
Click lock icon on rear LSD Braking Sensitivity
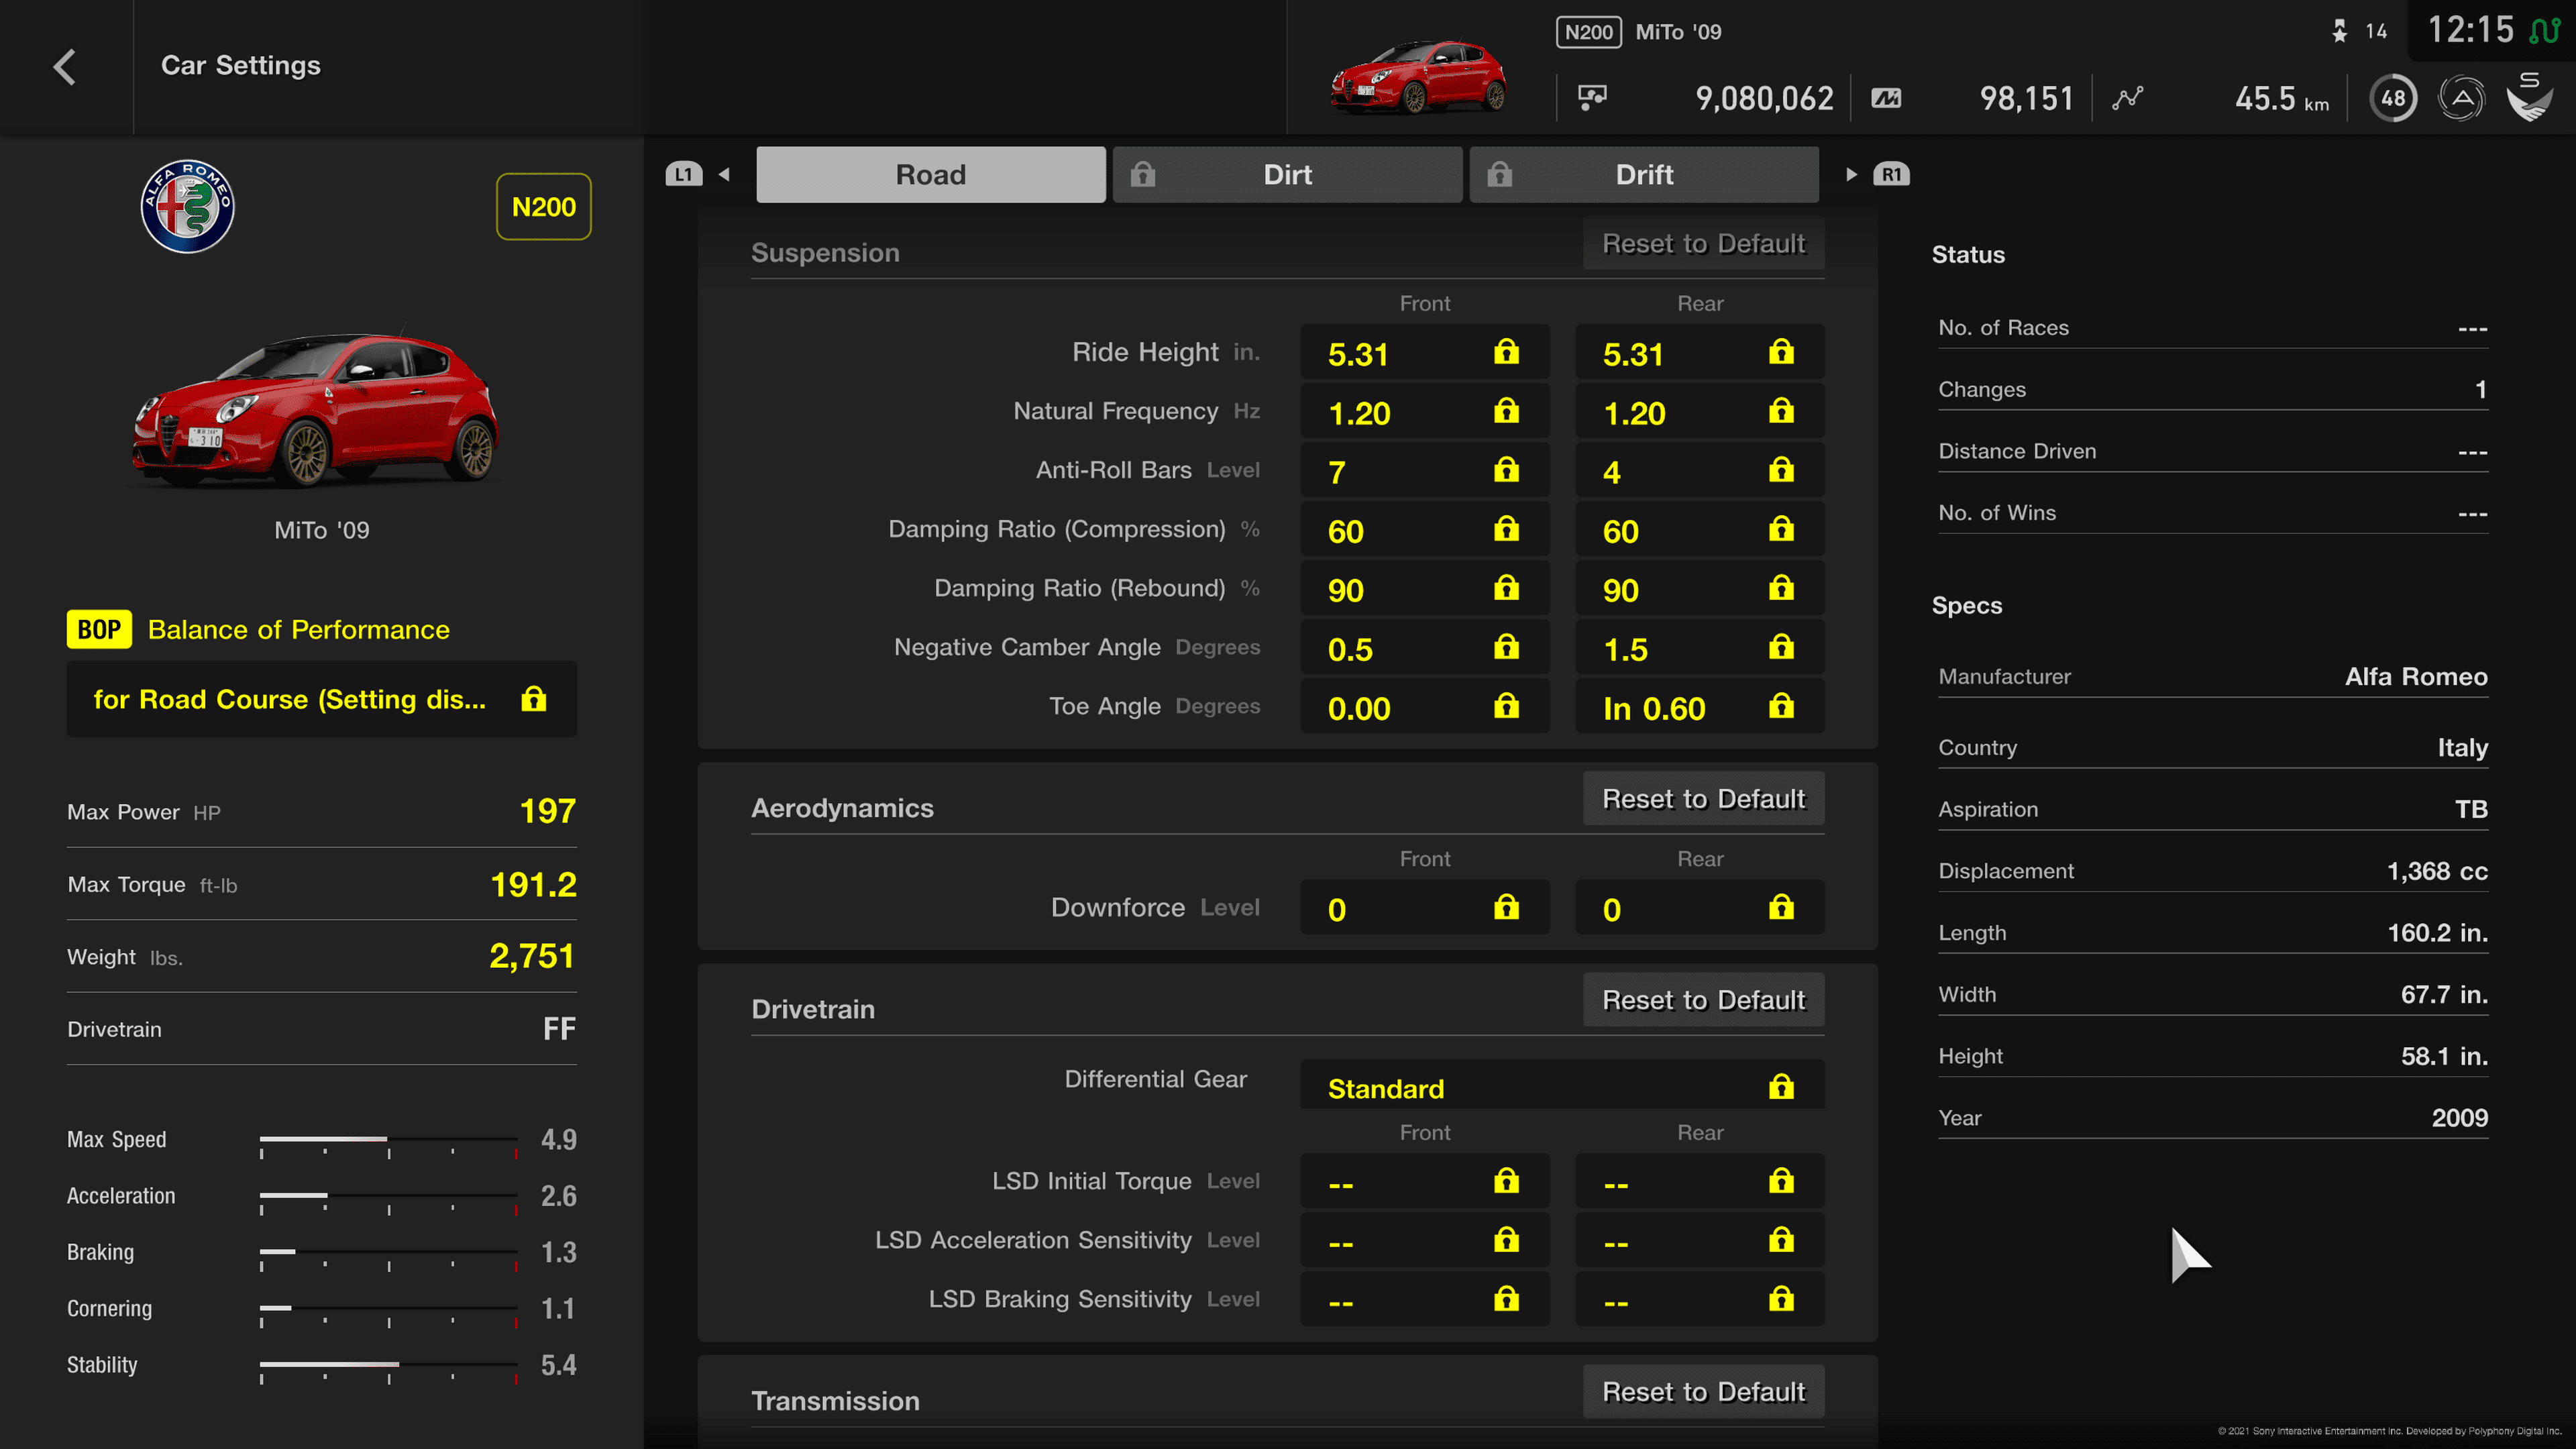[1781, 1299]
